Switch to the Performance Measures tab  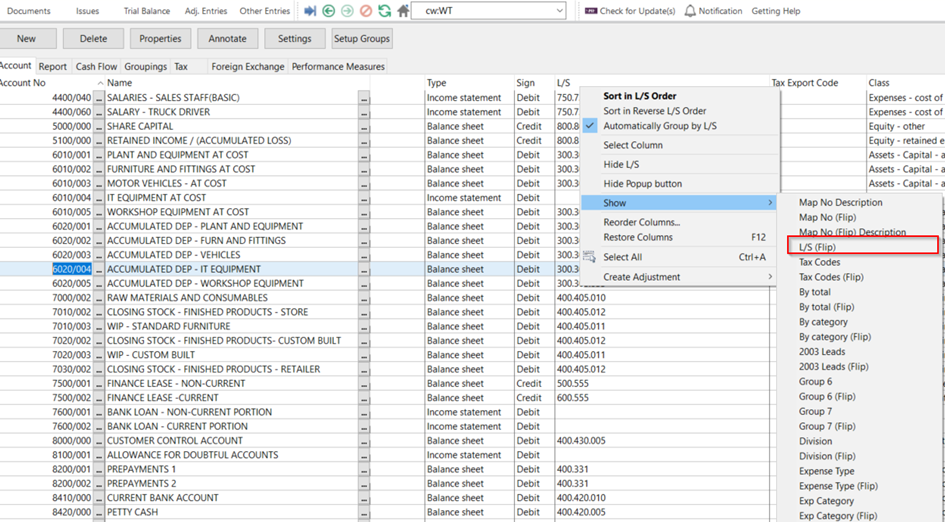click(x=338, y=67)
